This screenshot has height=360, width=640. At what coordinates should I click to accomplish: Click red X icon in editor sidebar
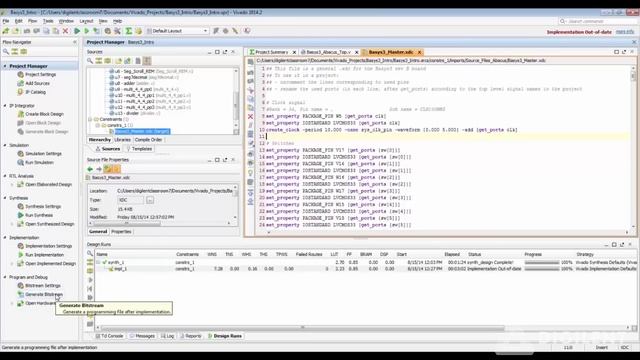click(251, 117)
